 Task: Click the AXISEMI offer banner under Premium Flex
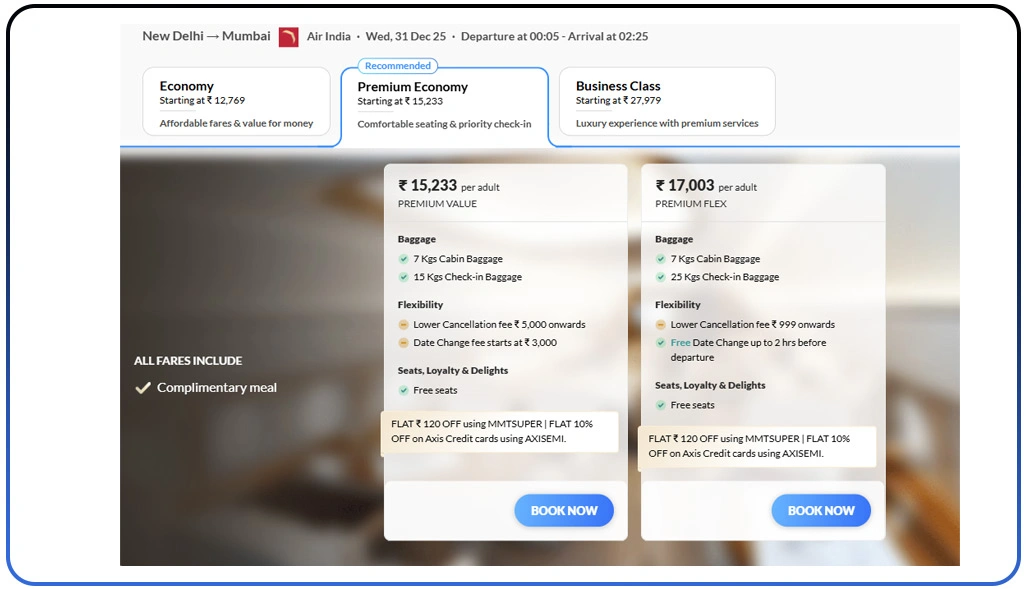[x=757, y=446]
